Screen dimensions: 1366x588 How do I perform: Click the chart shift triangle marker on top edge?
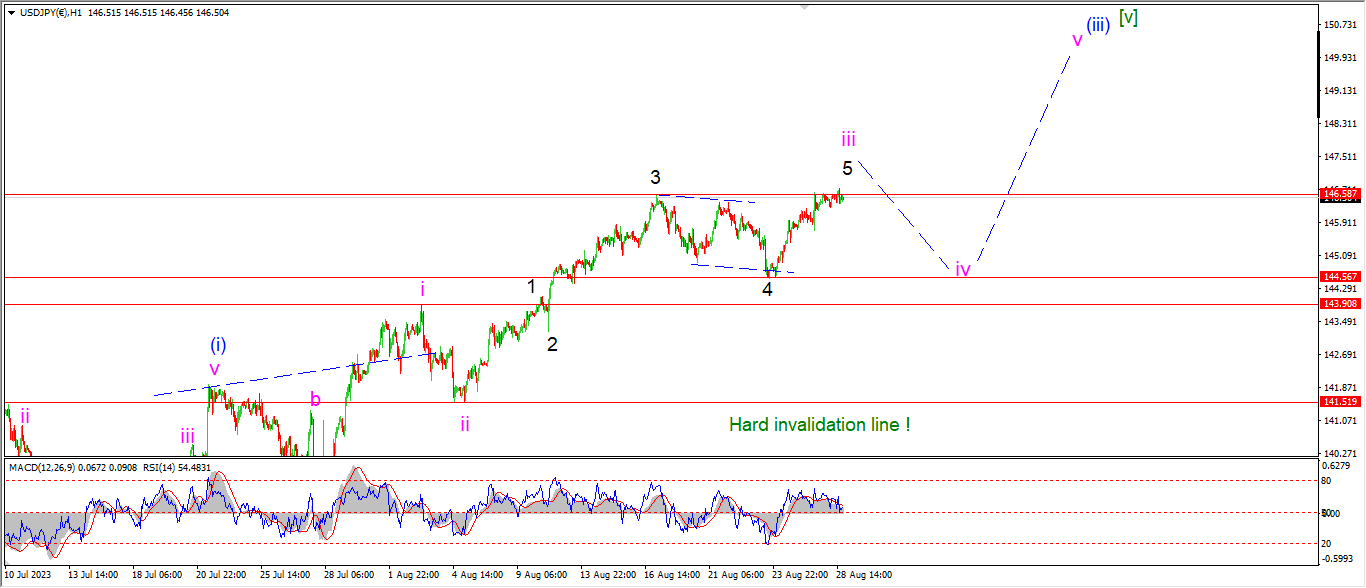coord(803,7)
